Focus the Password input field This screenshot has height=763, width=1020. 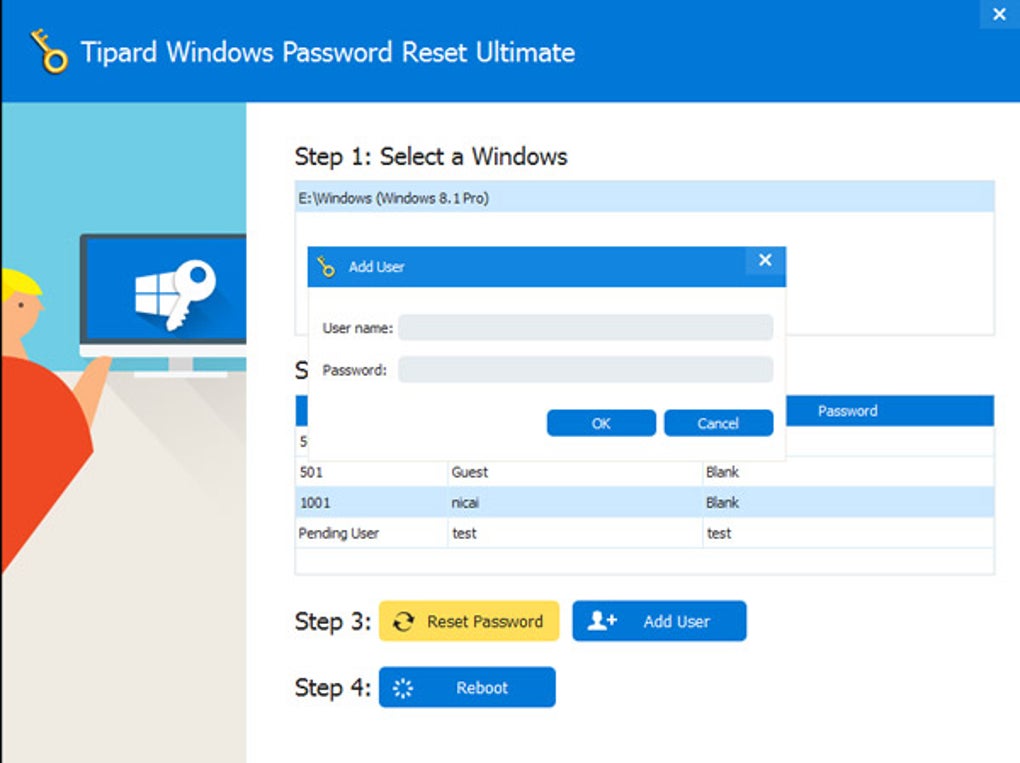click(x=585, y=370)
